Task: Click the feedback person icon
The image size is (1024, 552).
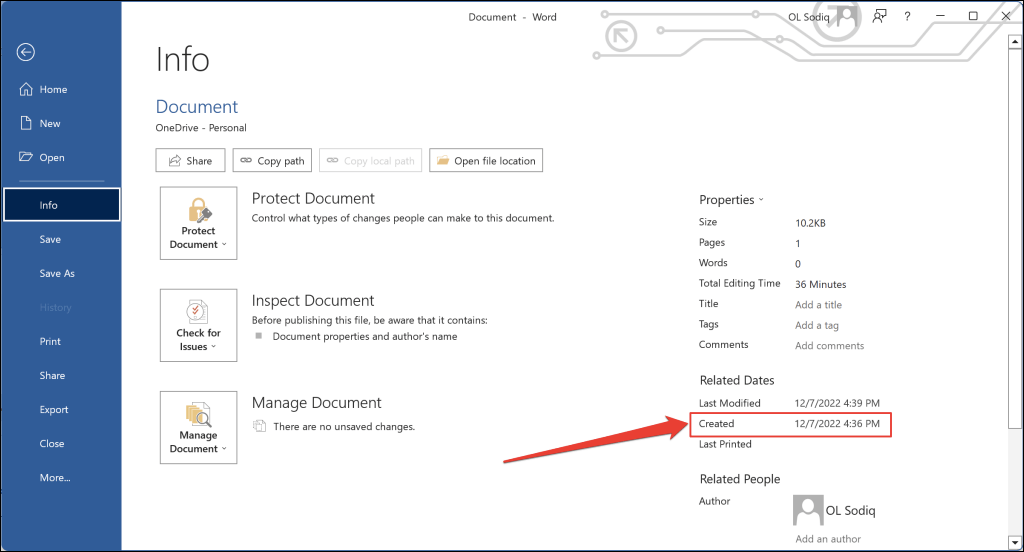Action: [880, 16]
